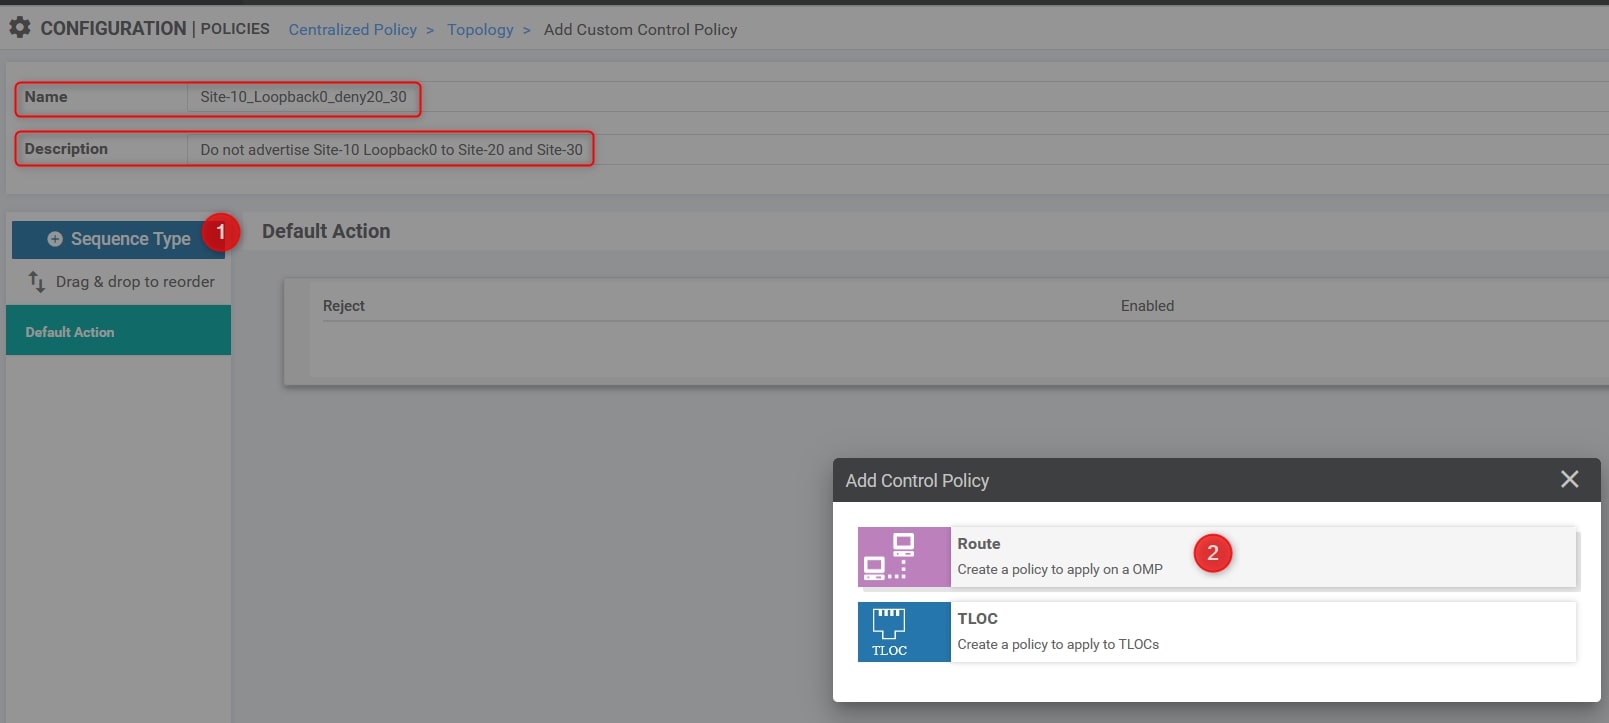
Task: Click the Sequence Type button label
Action: click(130, 239)
